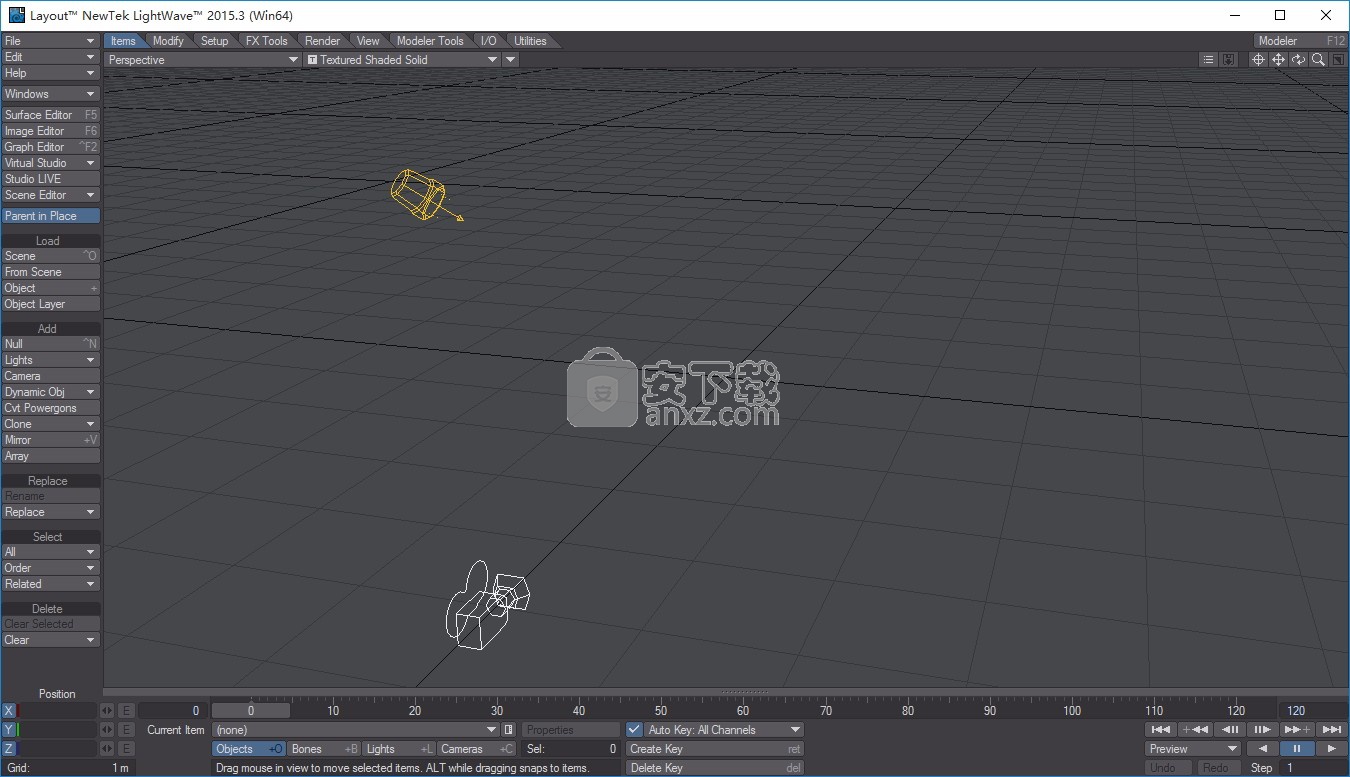Viewport: 1350px width, 777px height.
Task: Open envelope E button for Z channel
Action: (126, 748)
